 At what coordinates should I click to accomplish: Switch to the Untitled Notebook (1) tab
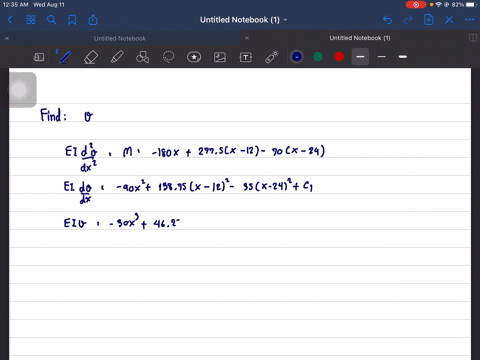pos(360,38)
